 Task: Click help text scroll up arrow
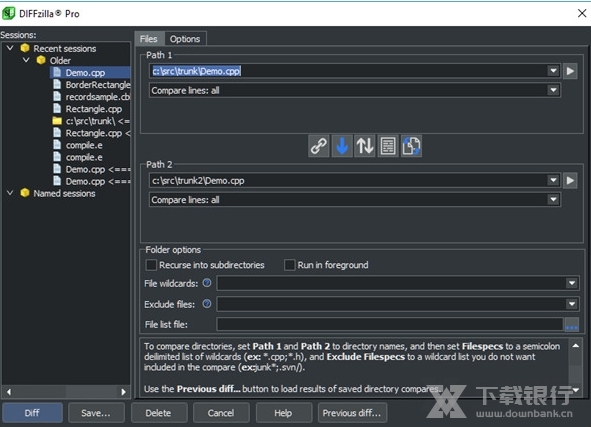click(x=576, y=346)
